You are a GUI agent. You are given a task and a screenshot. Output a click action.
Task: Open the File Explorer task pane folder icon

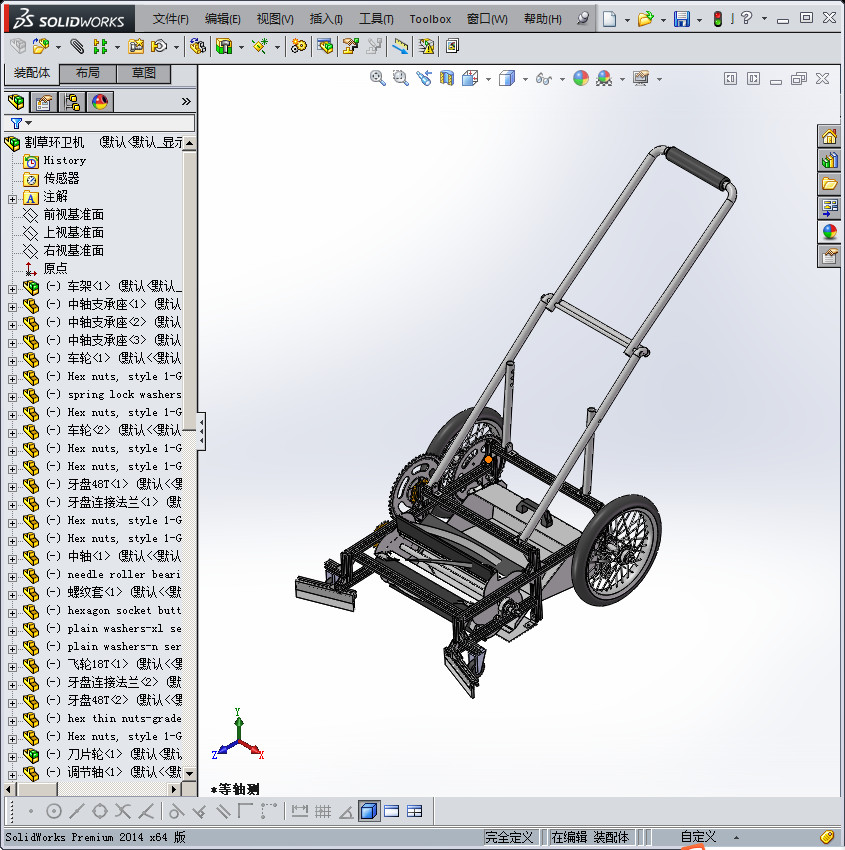coord(829,184)
